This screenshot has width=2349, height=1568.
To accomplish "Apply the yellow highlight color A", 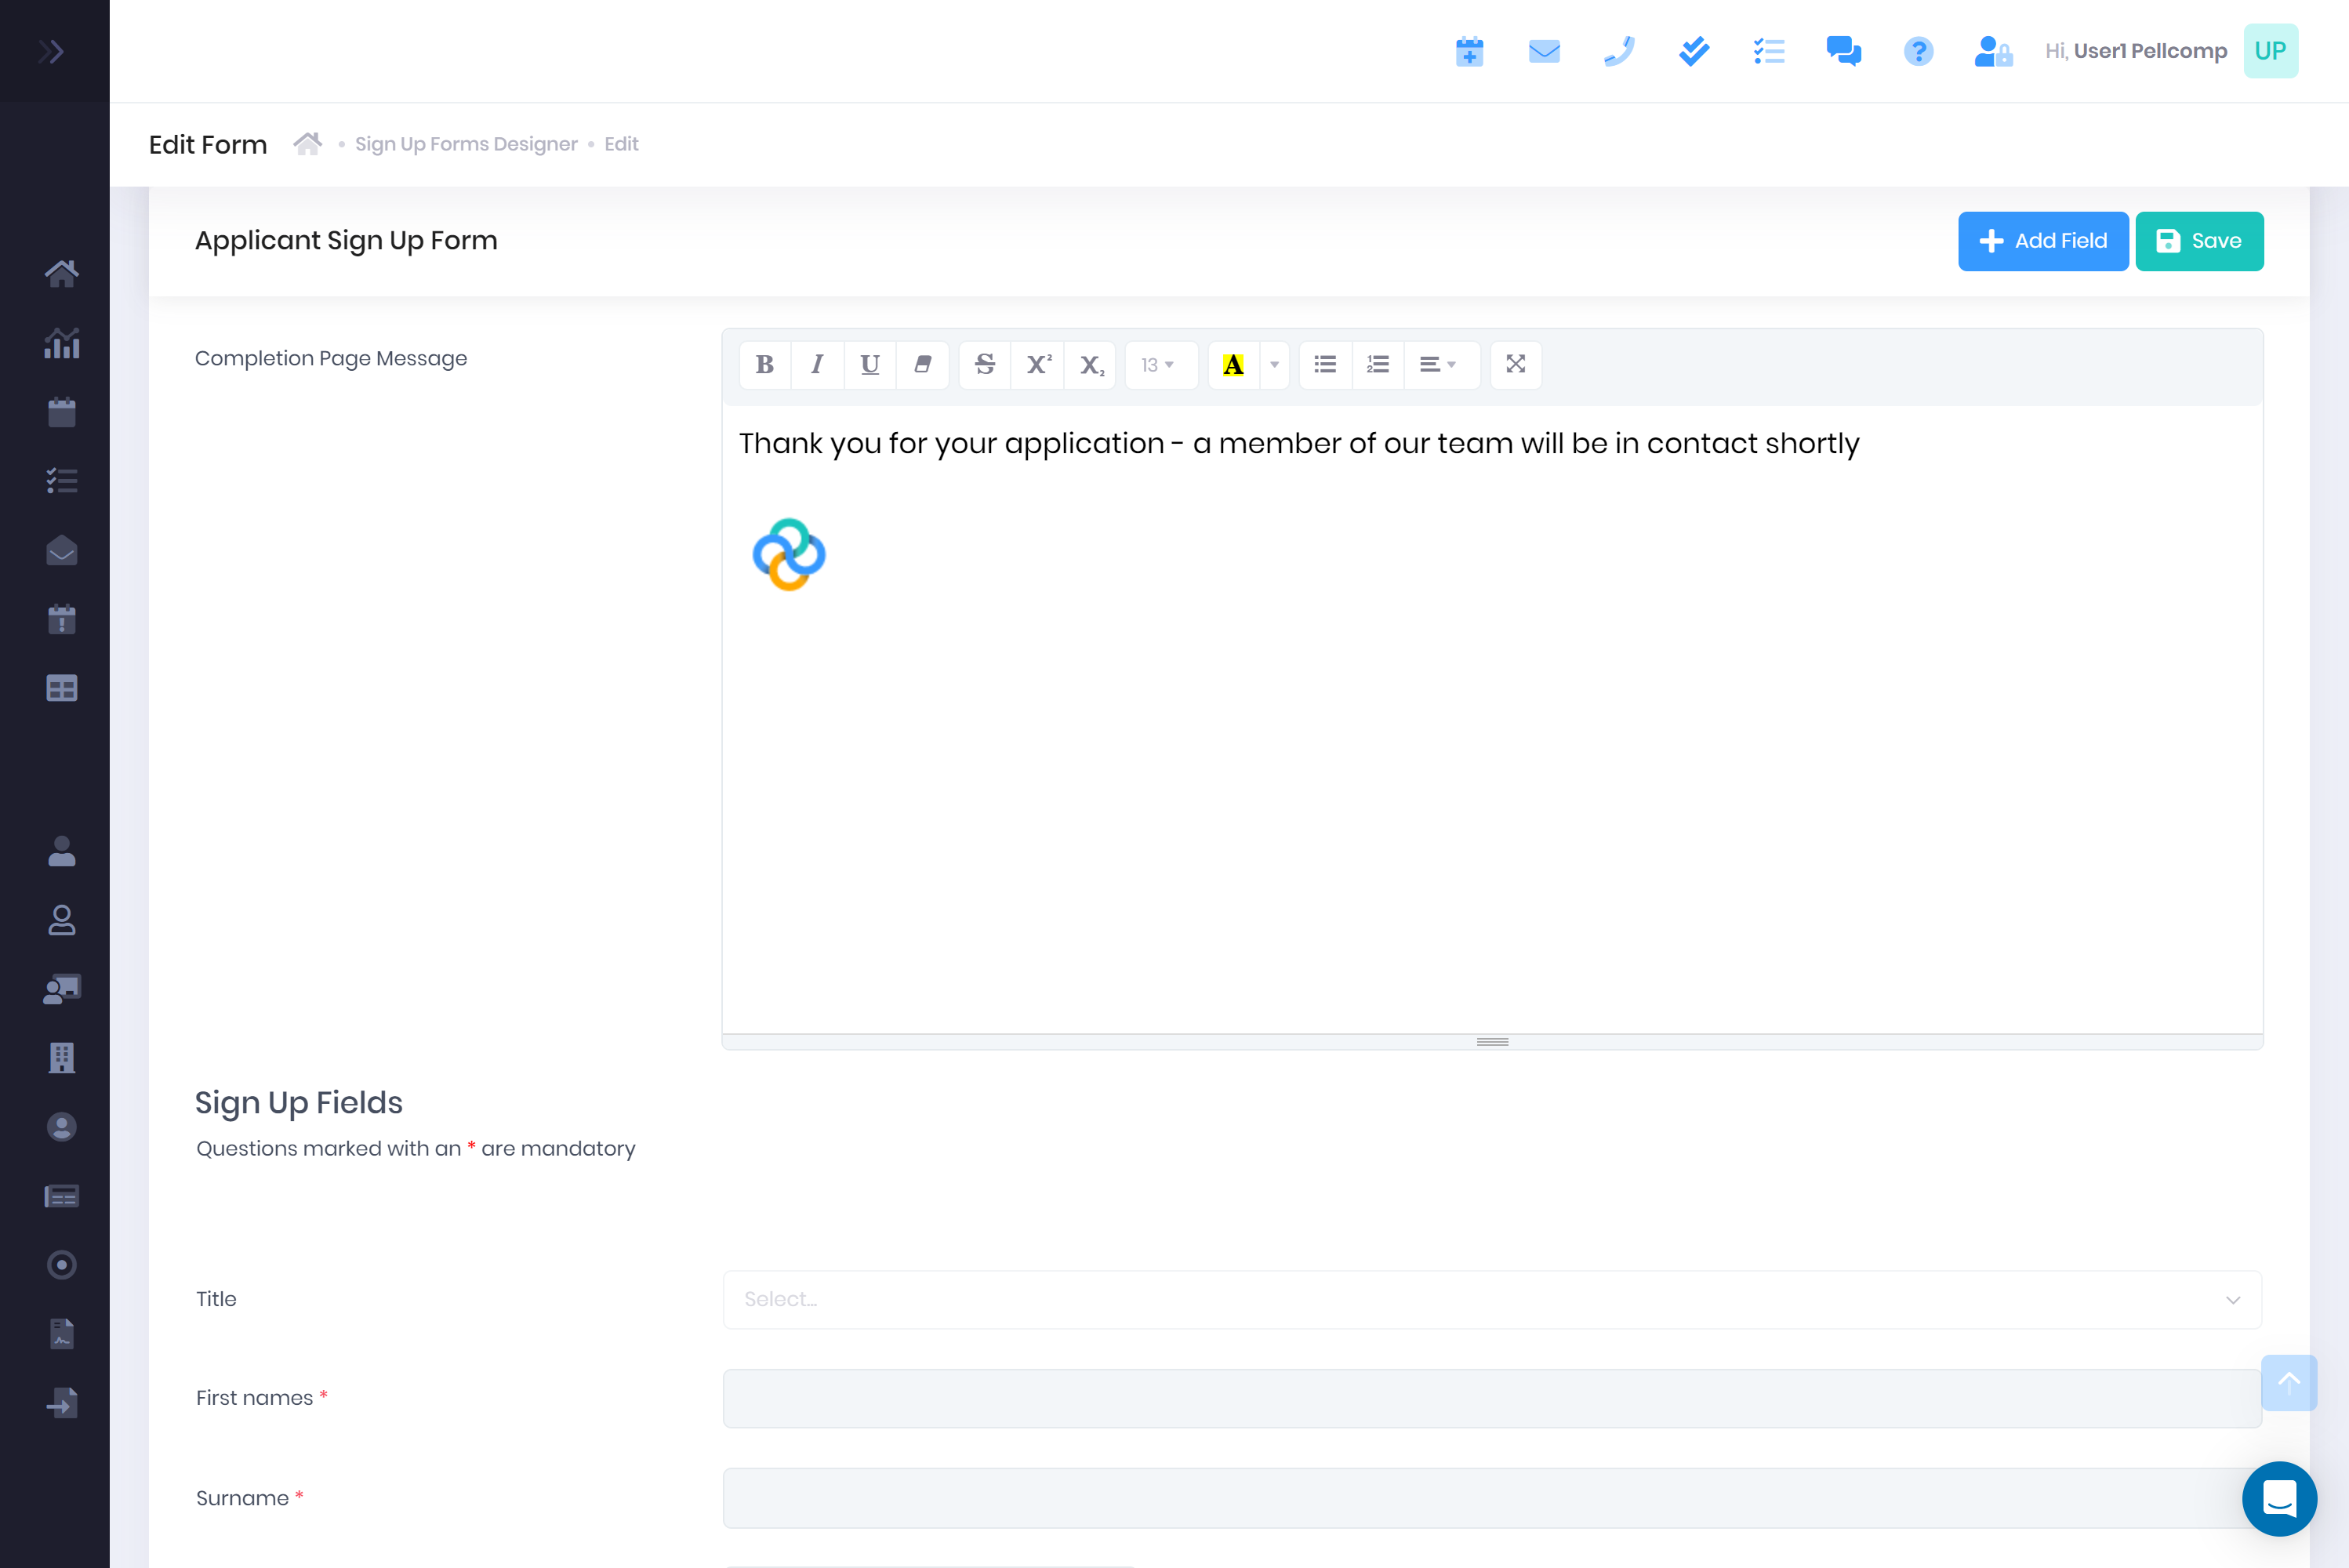I will (x=1233, y=364).
